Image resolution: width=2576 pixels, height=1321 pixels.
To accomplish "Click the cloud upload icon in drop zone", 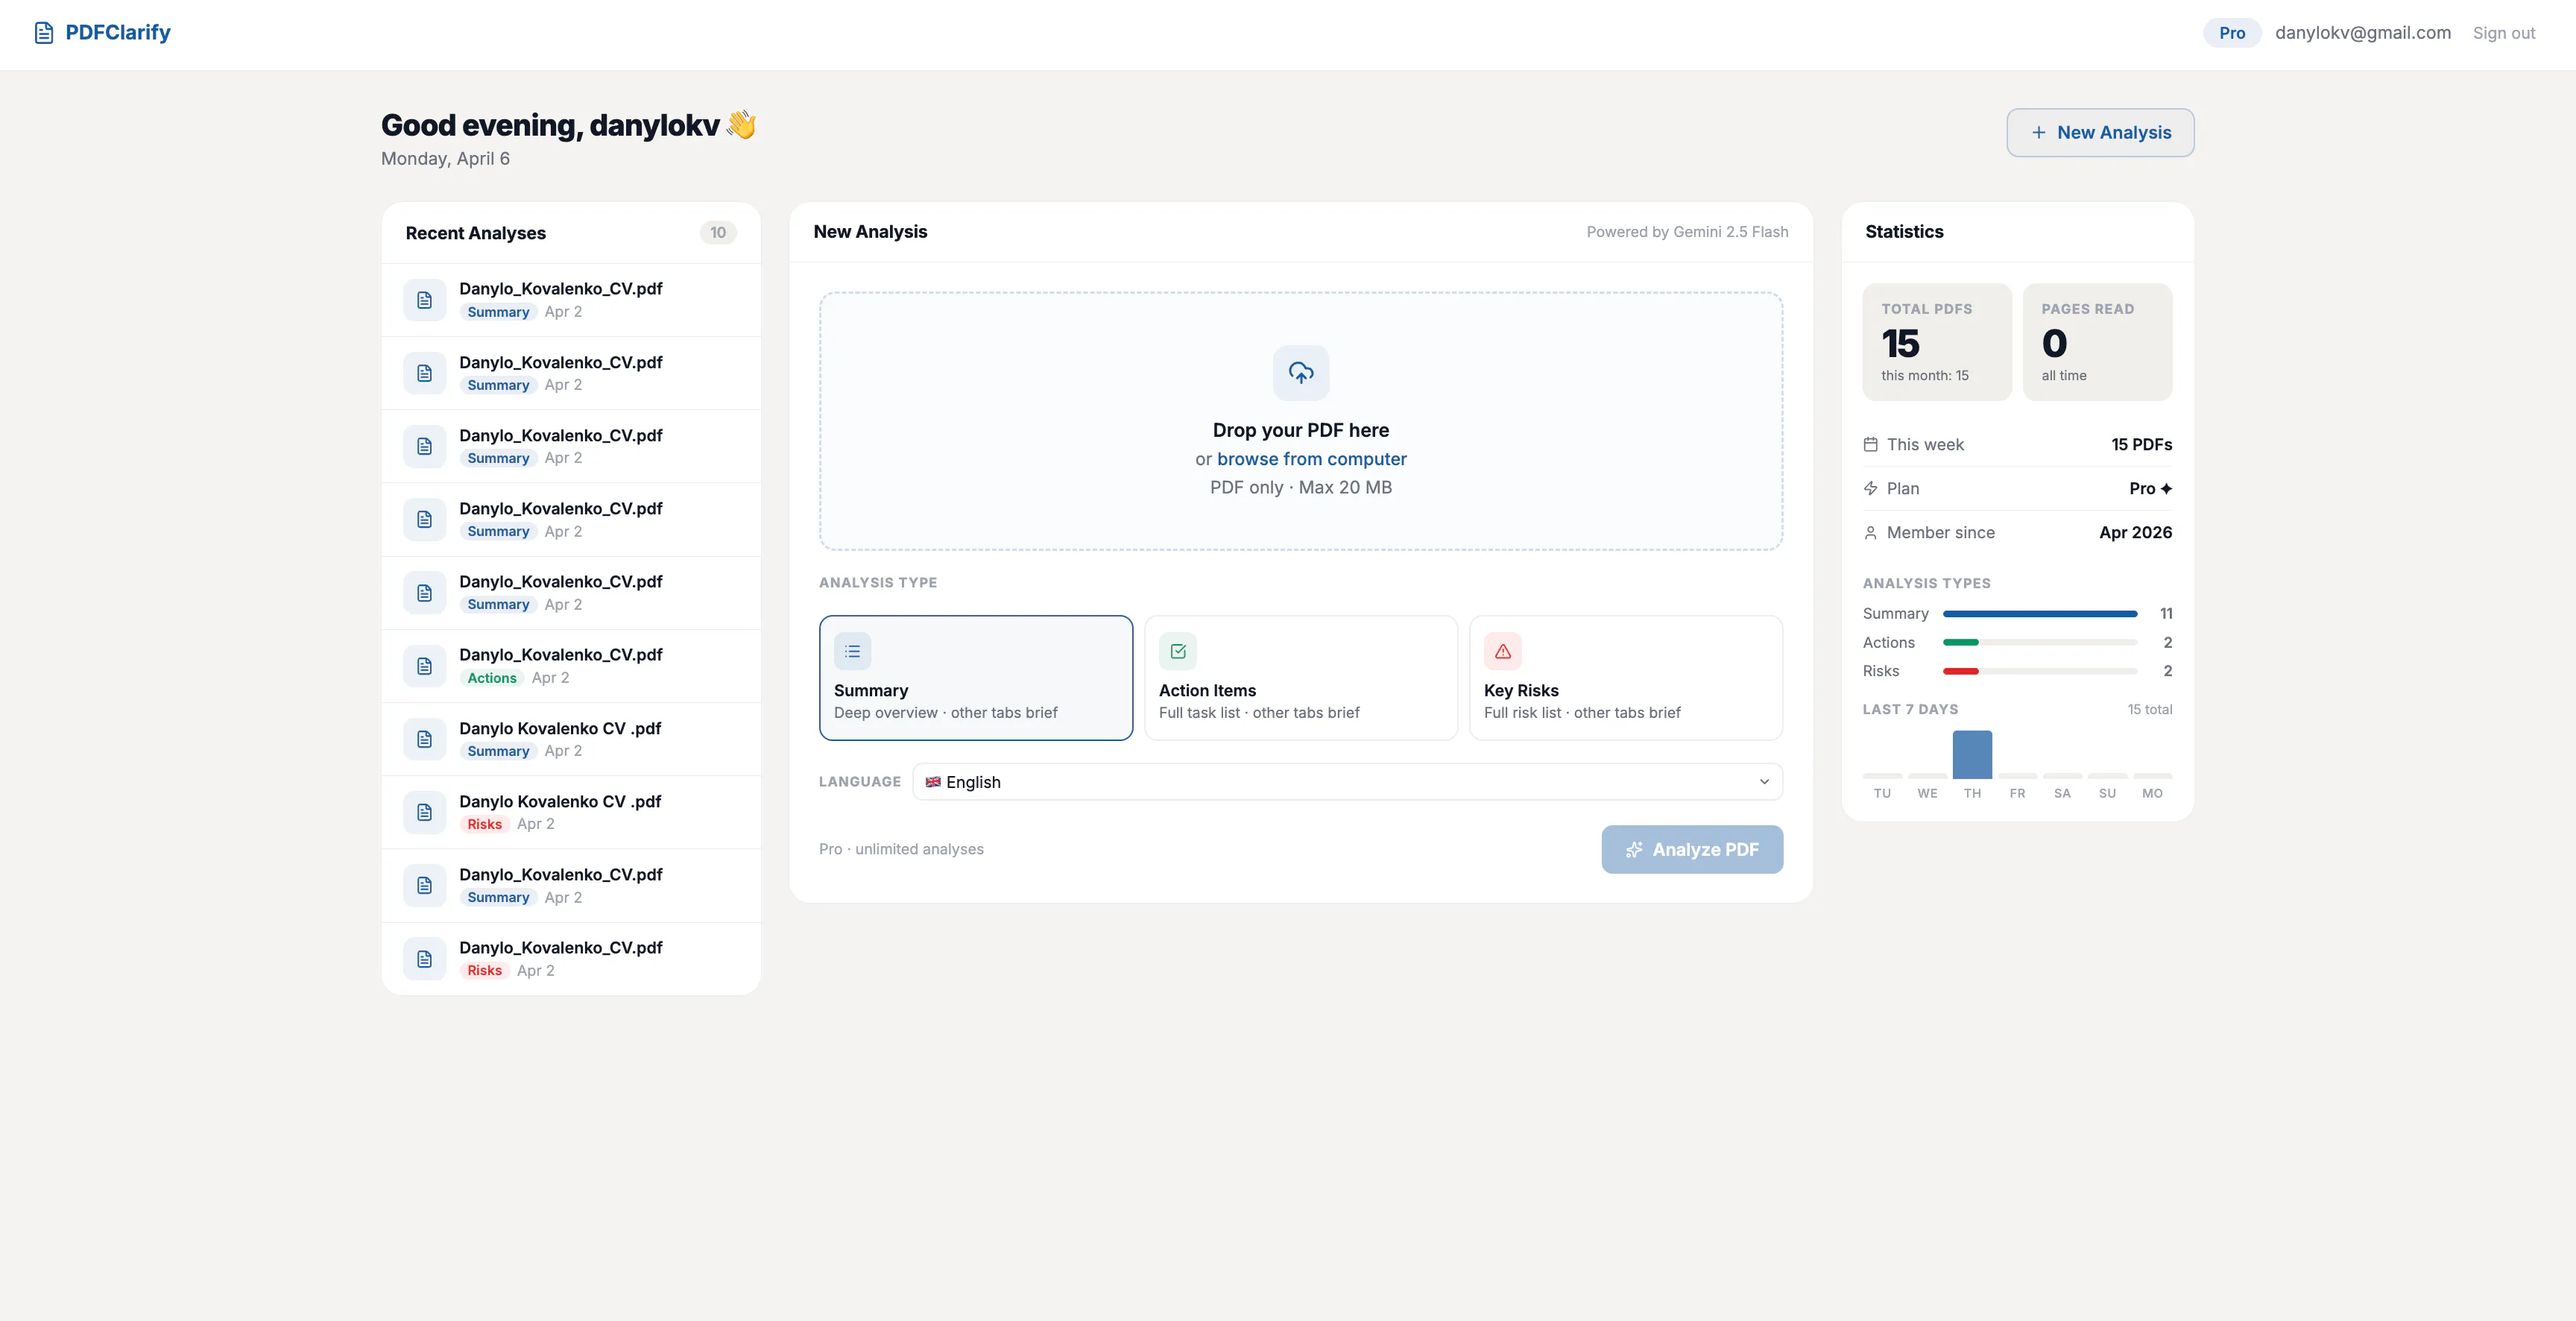I will pos(1300,373).
